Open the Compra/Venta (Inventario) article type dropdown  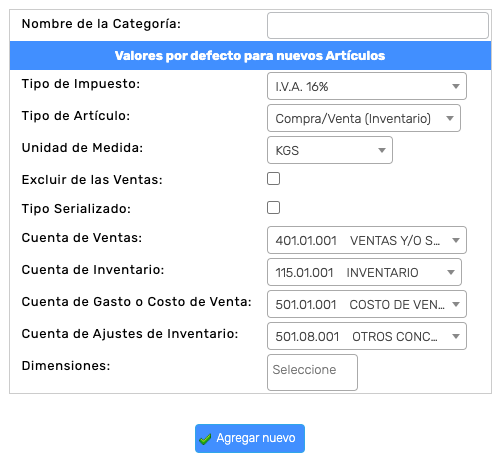tap(364, 118)
